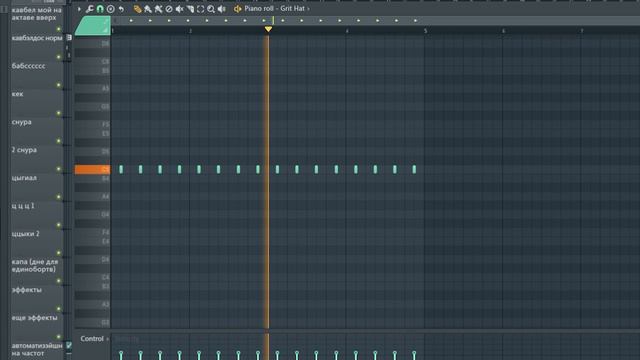The image size is (640, 360).
Task: Select the Delete tool circle-slash icon
Action: point(169,9)
